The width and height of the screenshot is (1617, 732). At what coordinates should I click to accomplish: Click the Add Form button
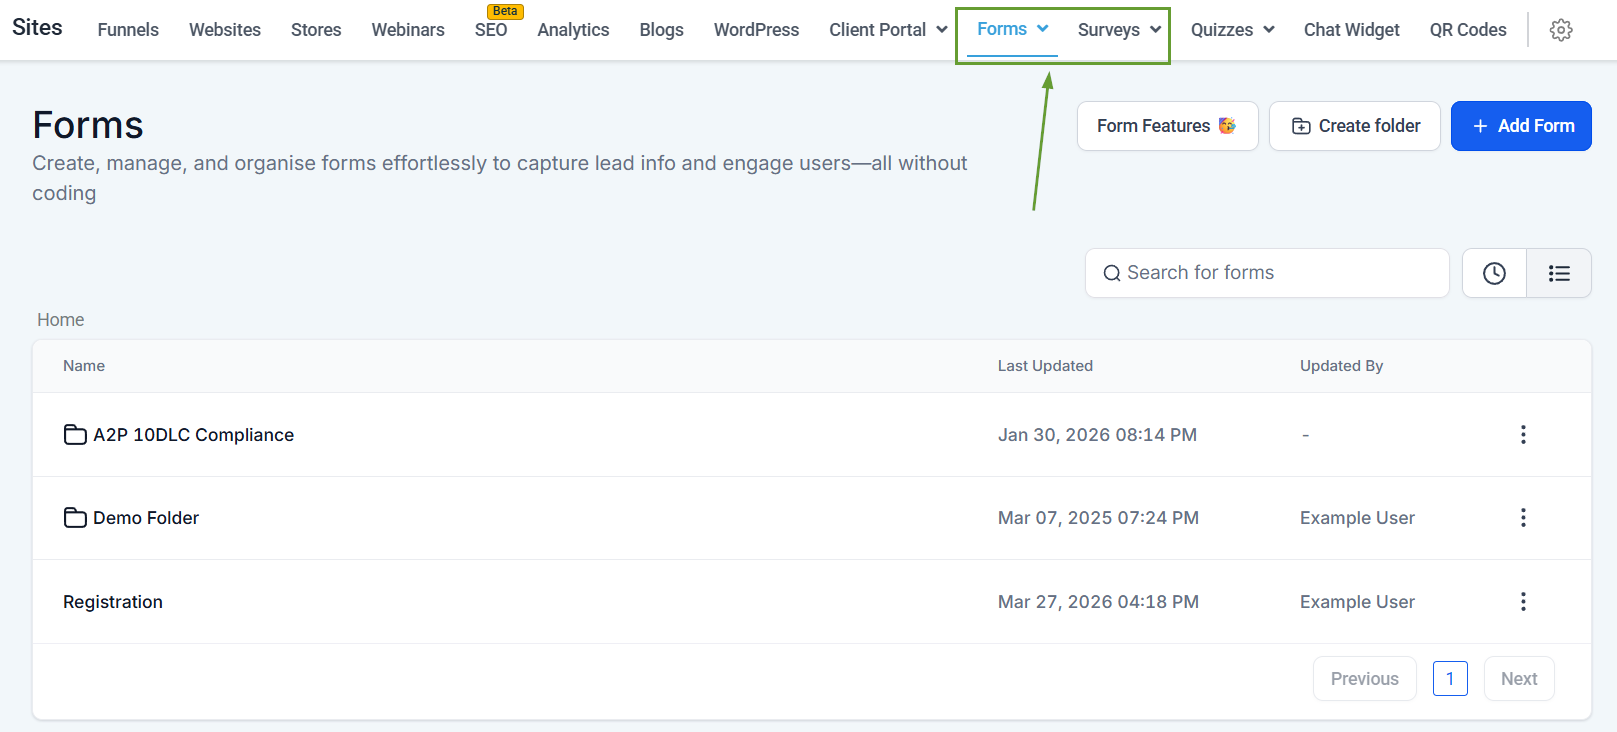1520,126
